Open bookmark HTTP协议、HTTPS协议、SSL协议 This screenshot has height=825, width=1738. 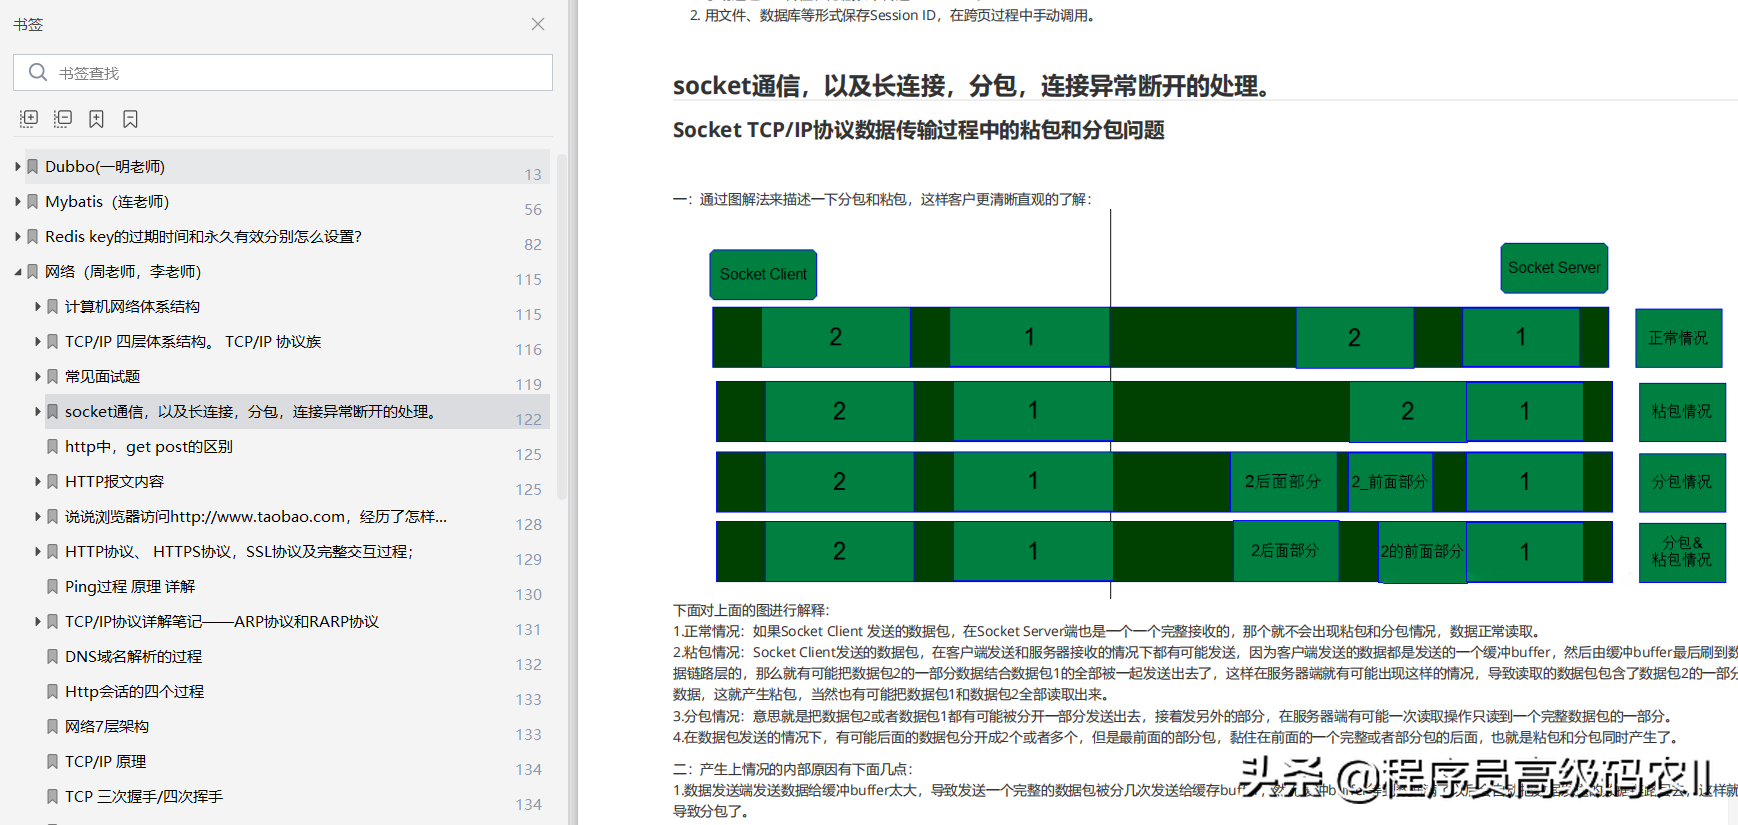(239, 551)
